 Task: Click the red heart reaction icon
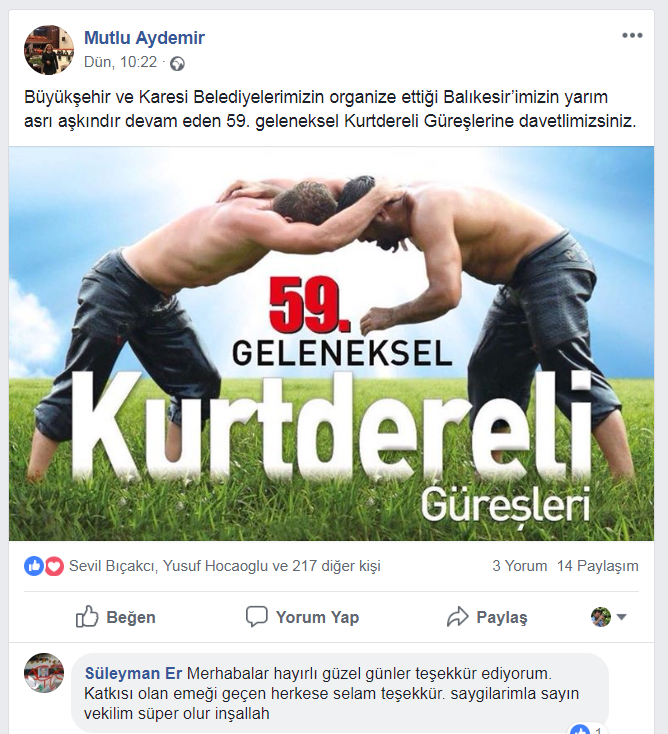click(54, 566)
